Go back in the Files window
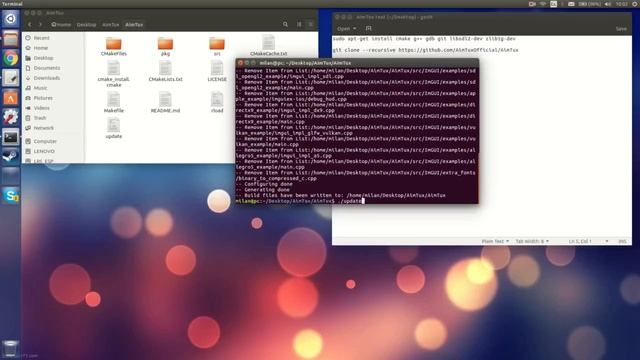Viewport: 640px width, 360px height. pyautogui.click(x=30, y=24)
